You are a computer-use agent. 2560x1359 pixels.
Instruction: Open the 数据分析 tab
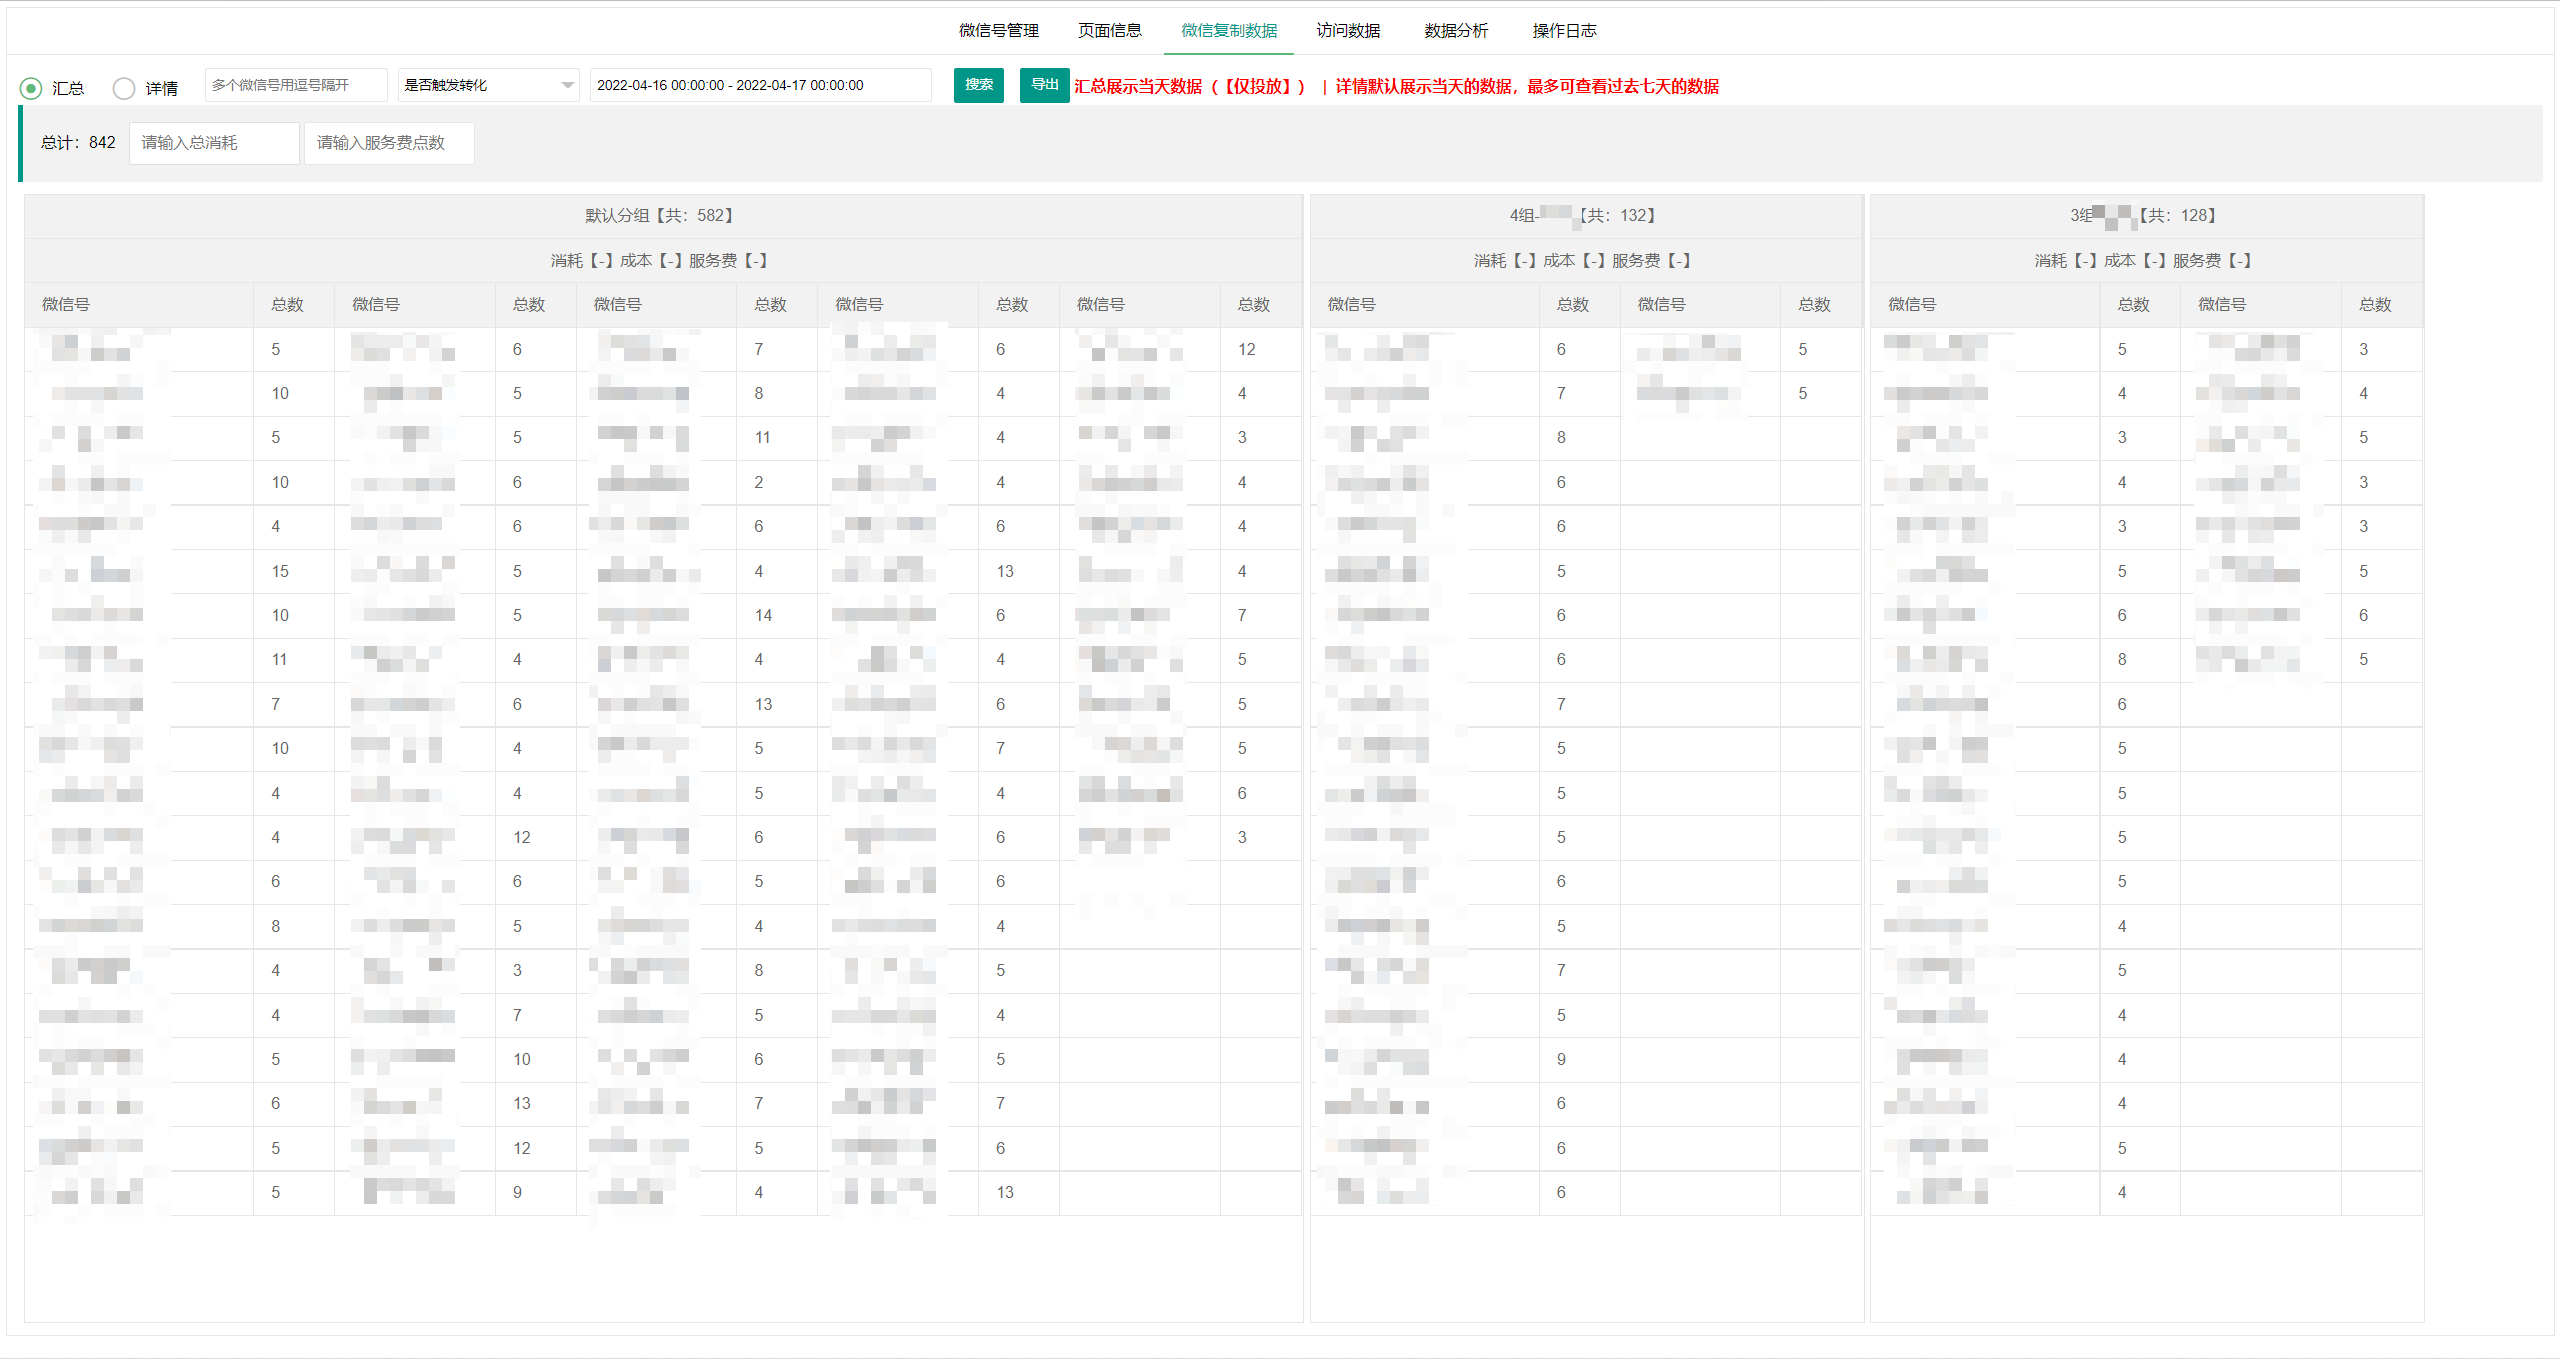tap(1455, 30)
